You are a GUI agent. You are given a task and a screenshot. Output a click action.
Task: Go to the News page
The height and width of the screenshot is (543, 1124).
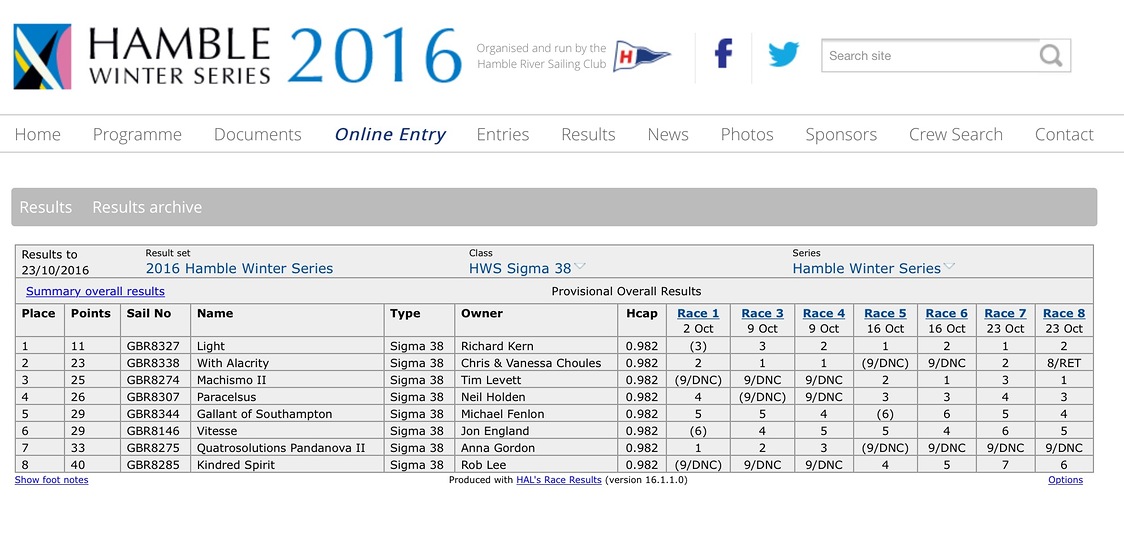(667, 134)
